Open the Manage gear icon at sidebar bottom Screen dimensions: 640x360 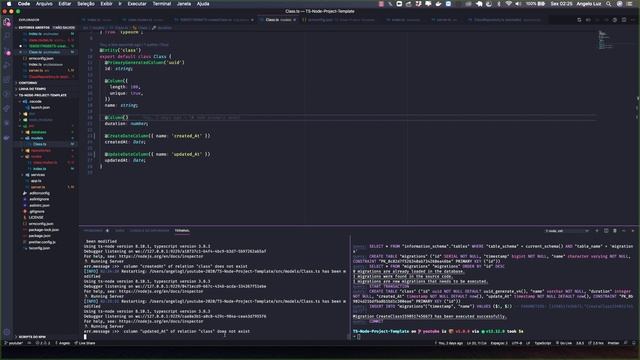point(7,332)
